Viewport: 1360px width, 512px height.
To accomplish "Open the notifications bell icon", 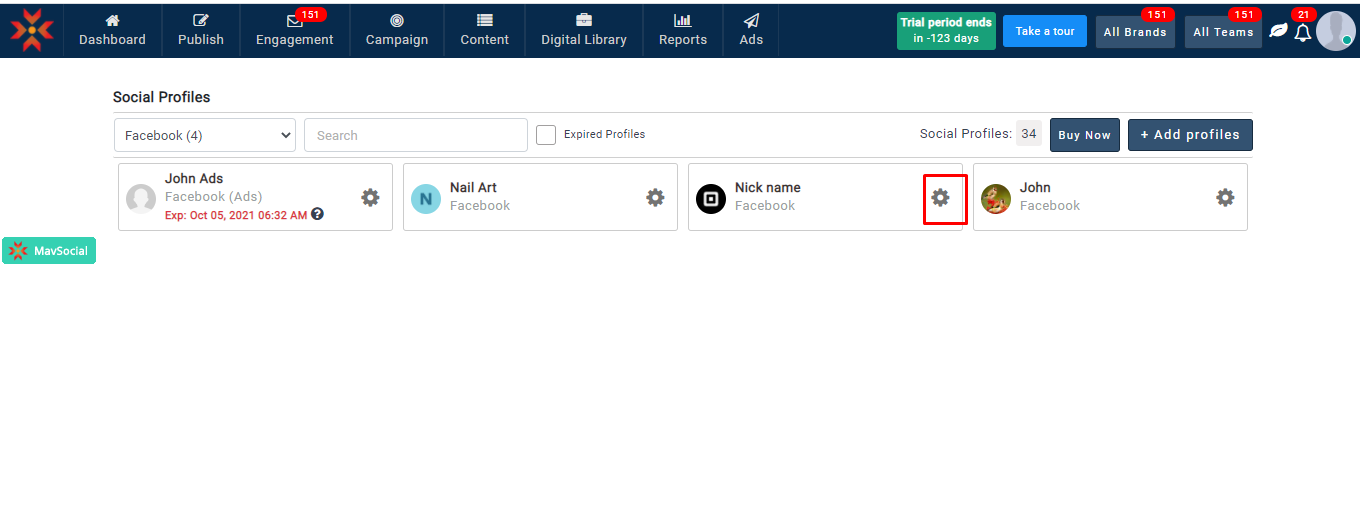I will click(1302, 33).
